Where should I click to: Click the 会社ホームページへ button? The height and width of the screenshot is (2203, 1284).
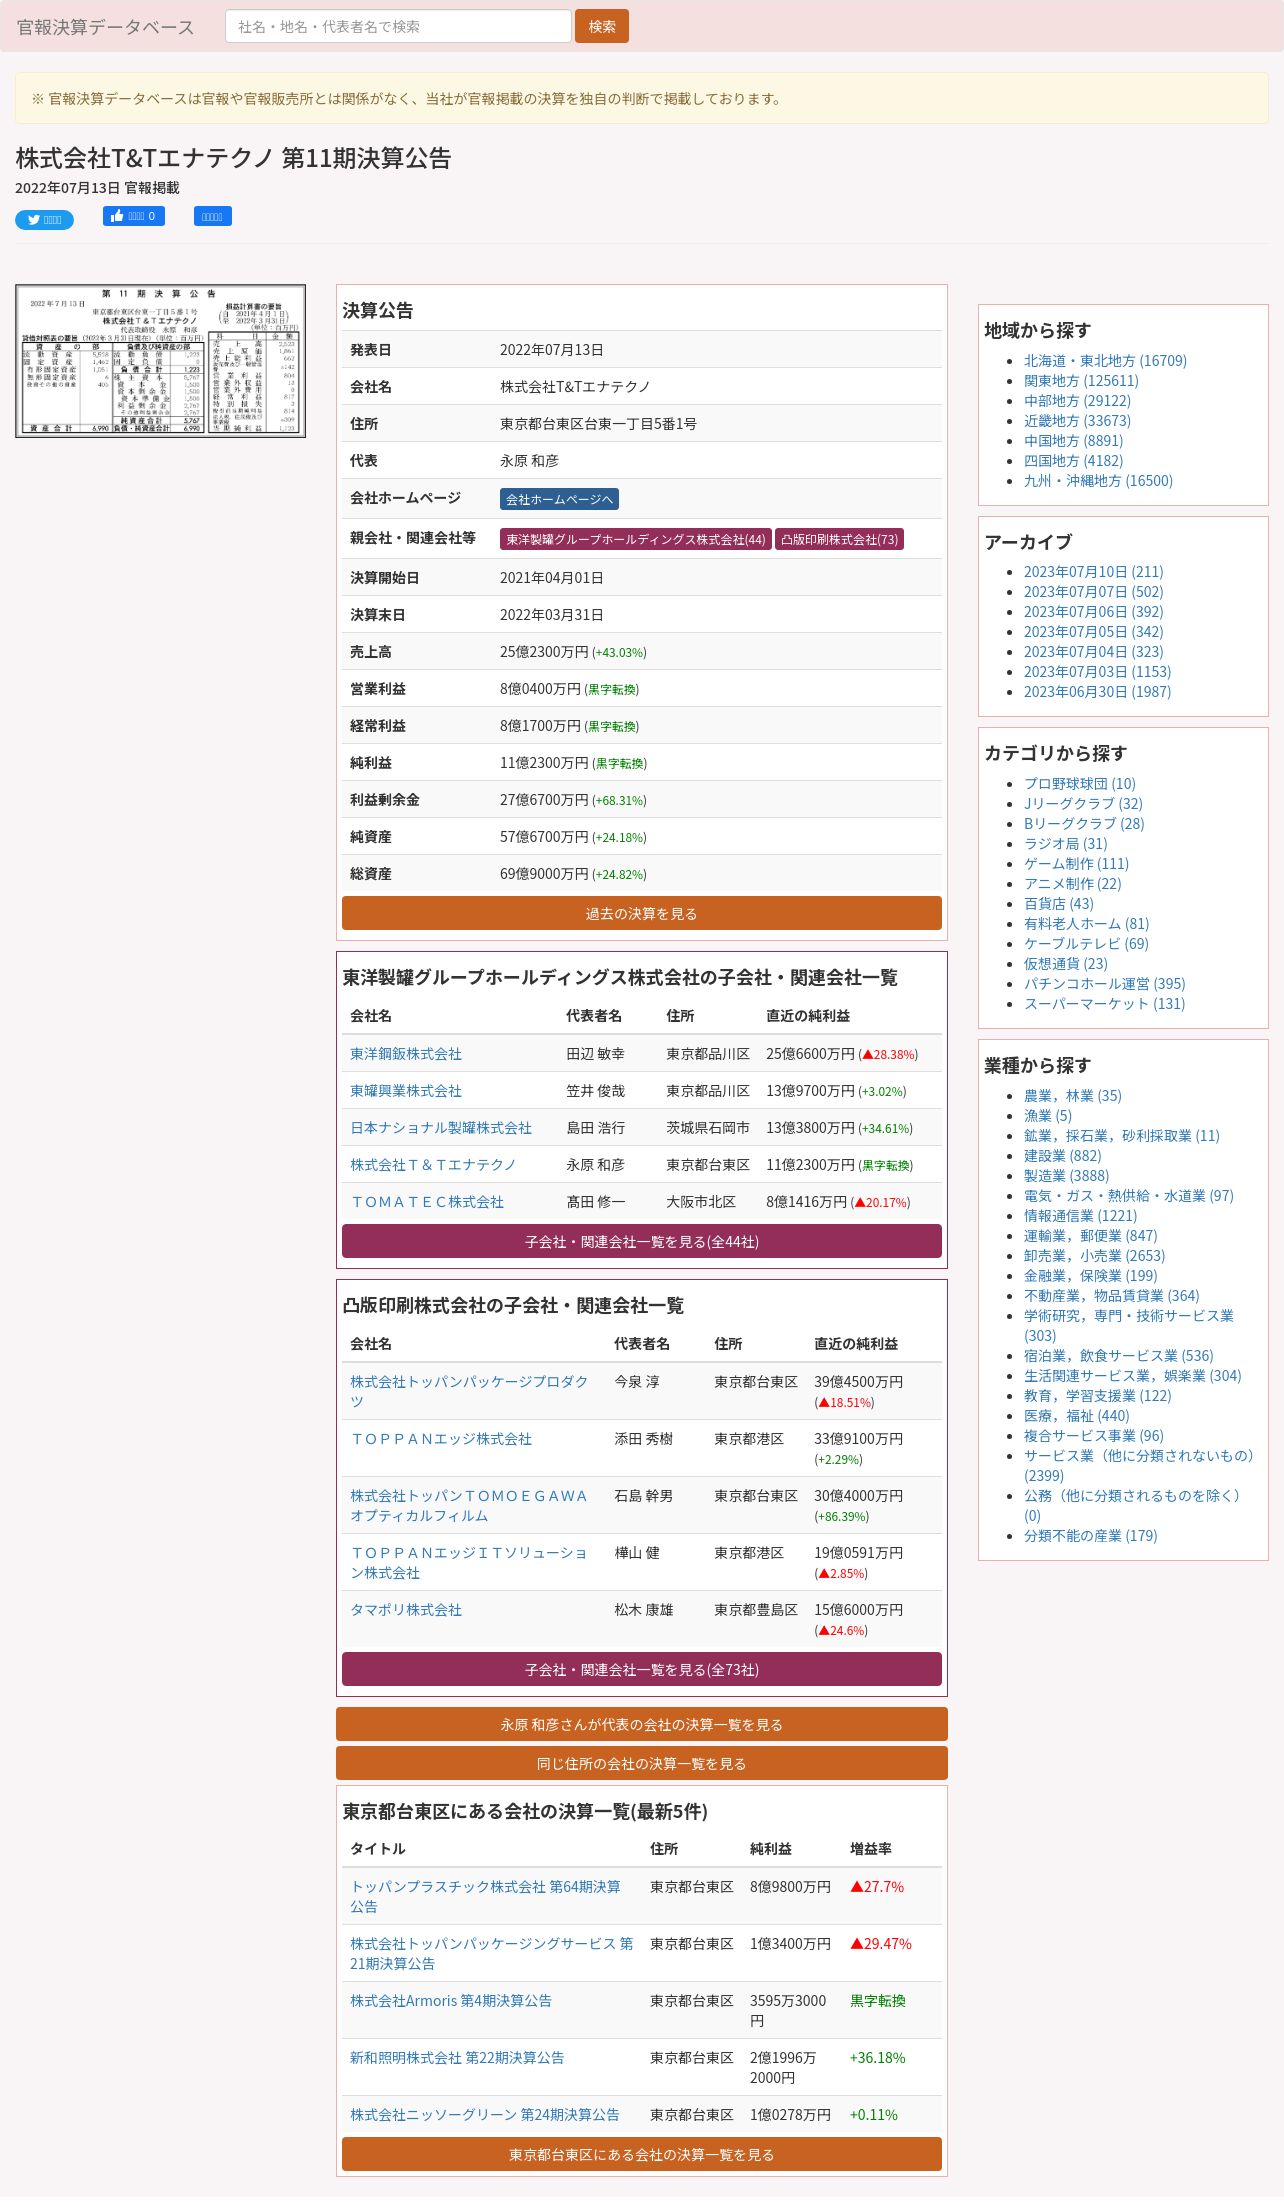click(559, 499)
